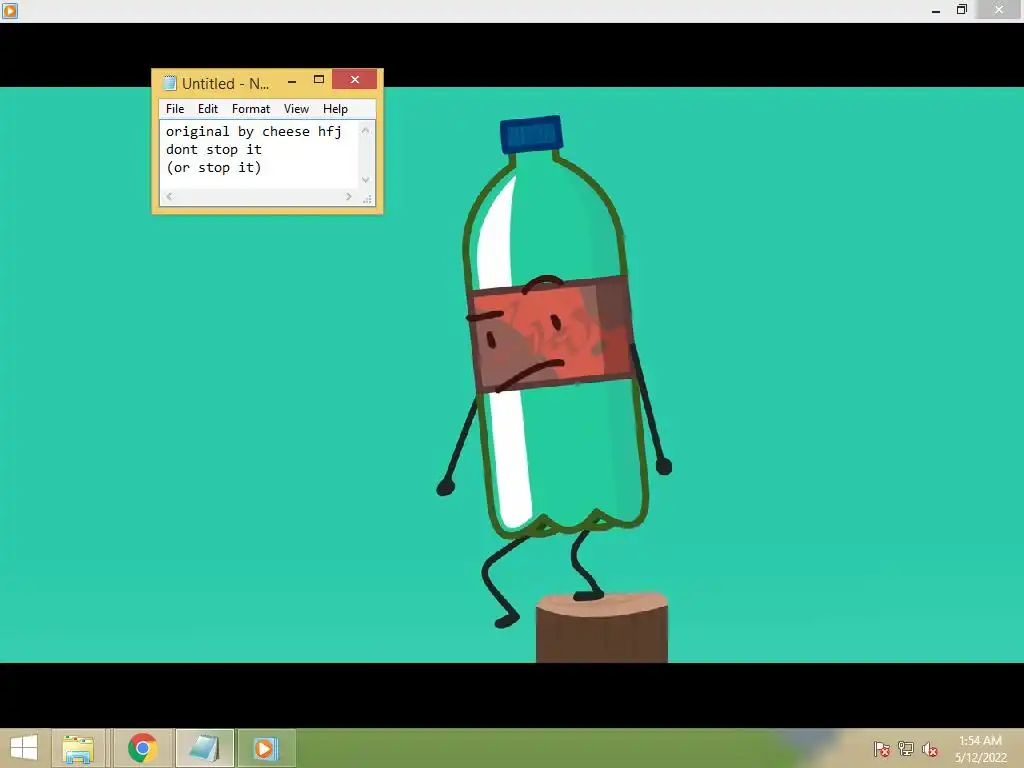1024x768 pixels.
Task: Click the Notepad window resize grip
Action: pos(367,199)
